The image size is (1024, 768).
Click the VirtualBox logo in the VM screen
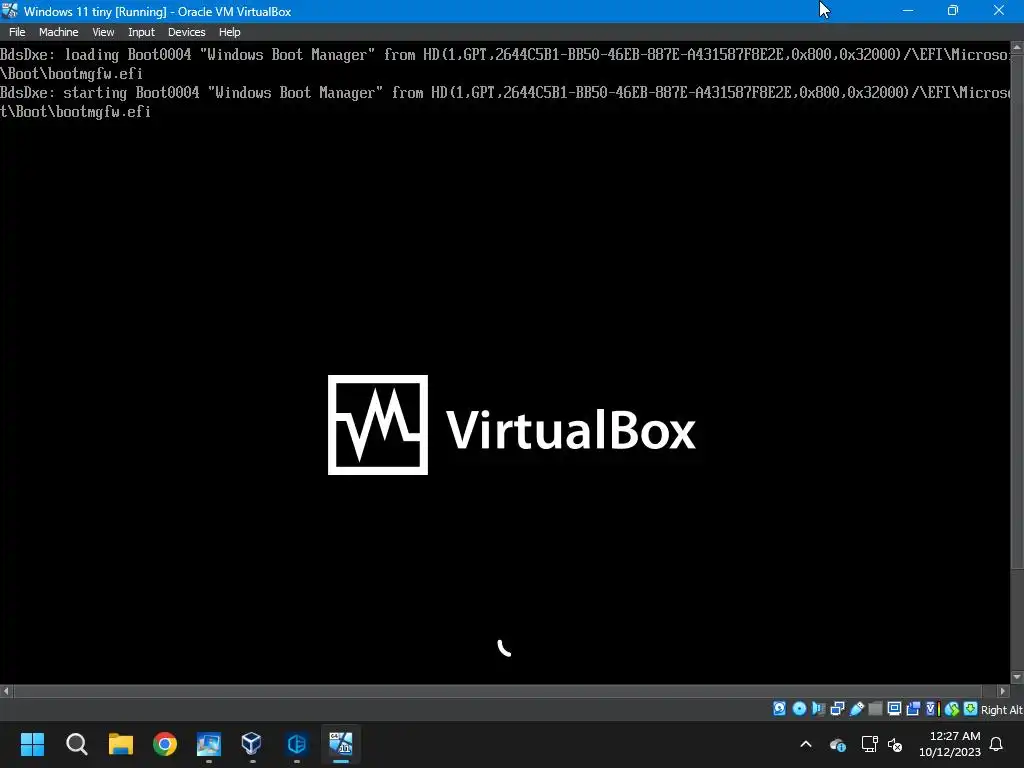pos(511,425)
